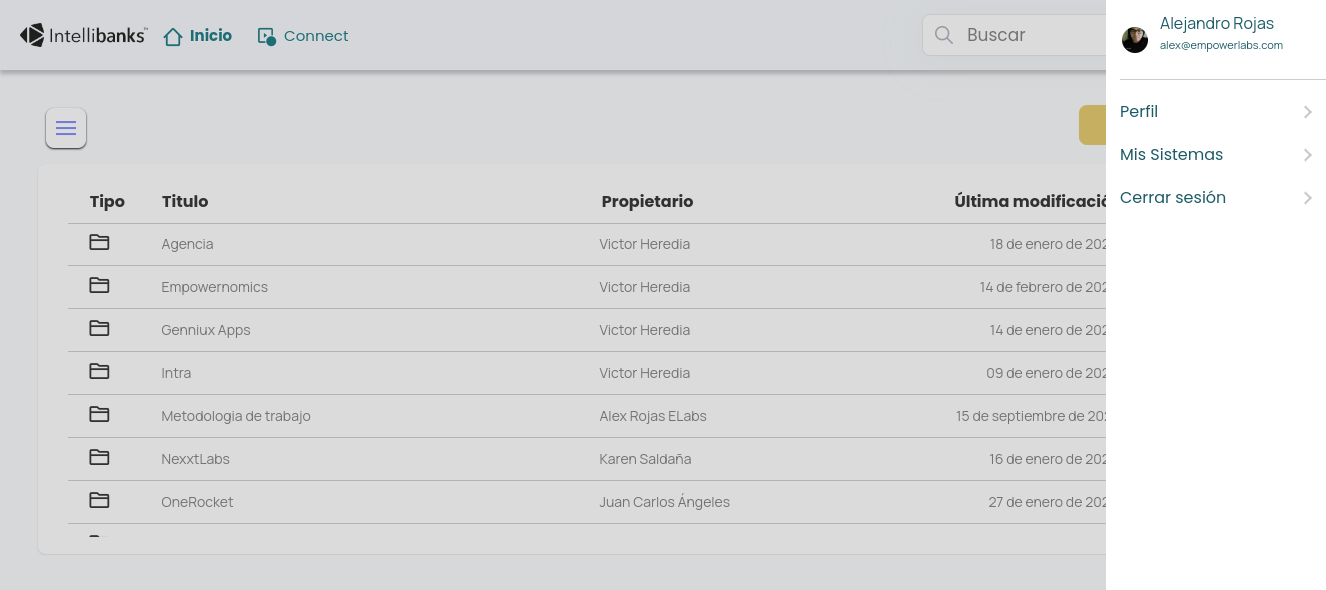Viewport: 1326px width, 590px height.
Task: Open the Genniux Apps folder icon
Action: (x=99, y=328)
